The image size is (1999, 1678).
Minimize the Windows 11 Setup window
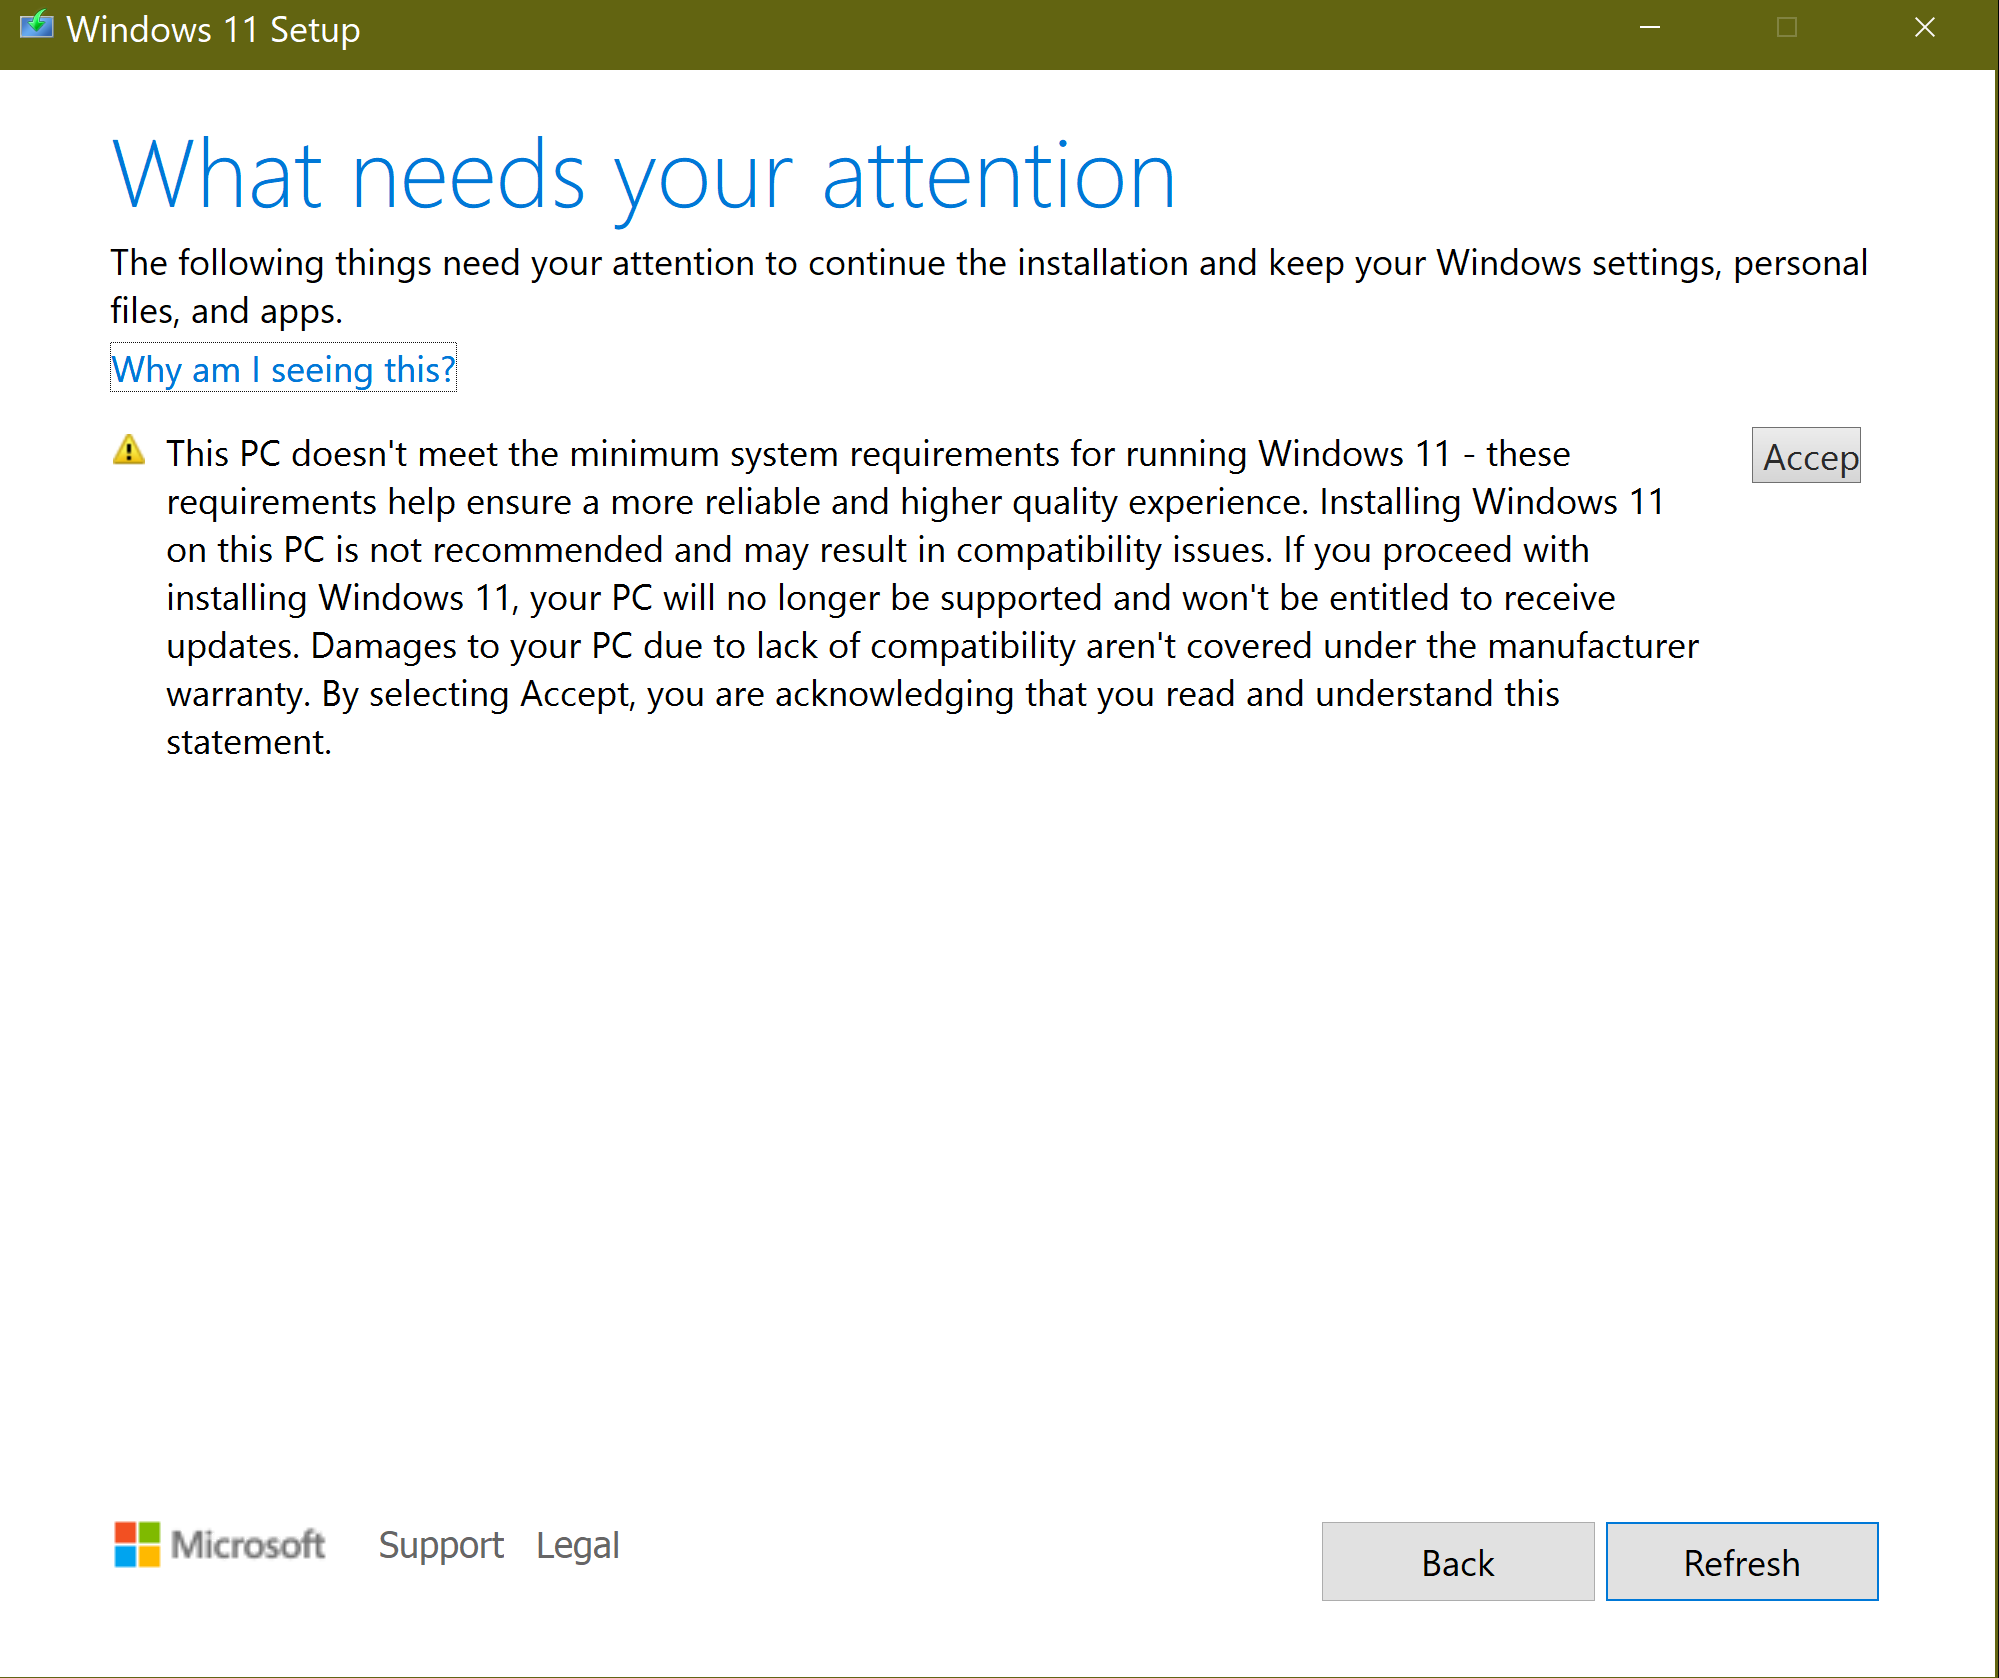tap(1650, 28)
